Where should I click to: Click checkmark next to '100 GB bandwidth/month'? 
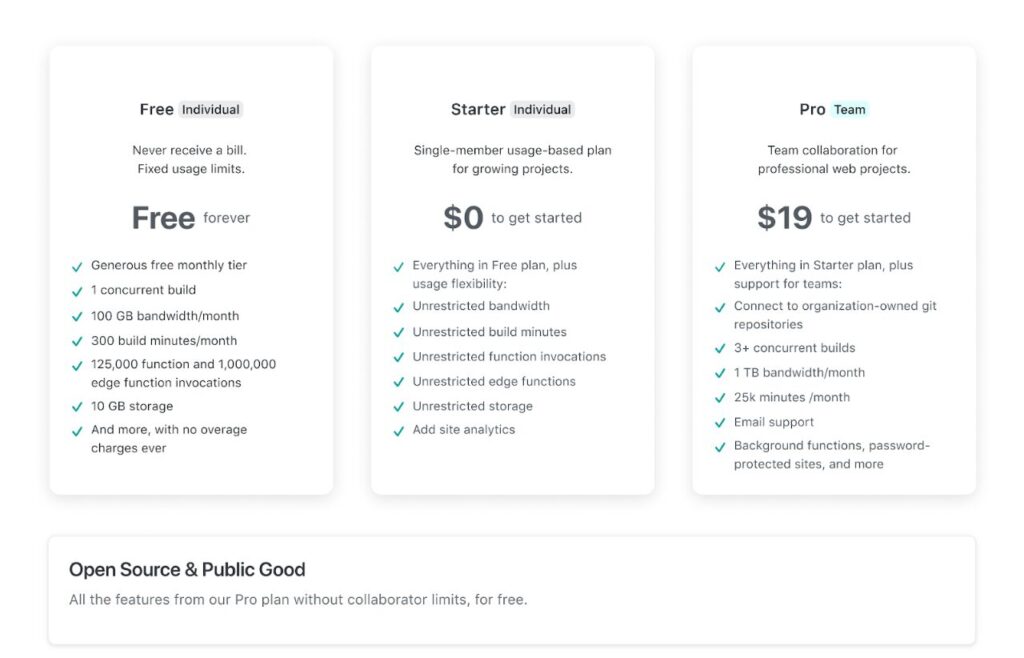(x=77, y=317)
